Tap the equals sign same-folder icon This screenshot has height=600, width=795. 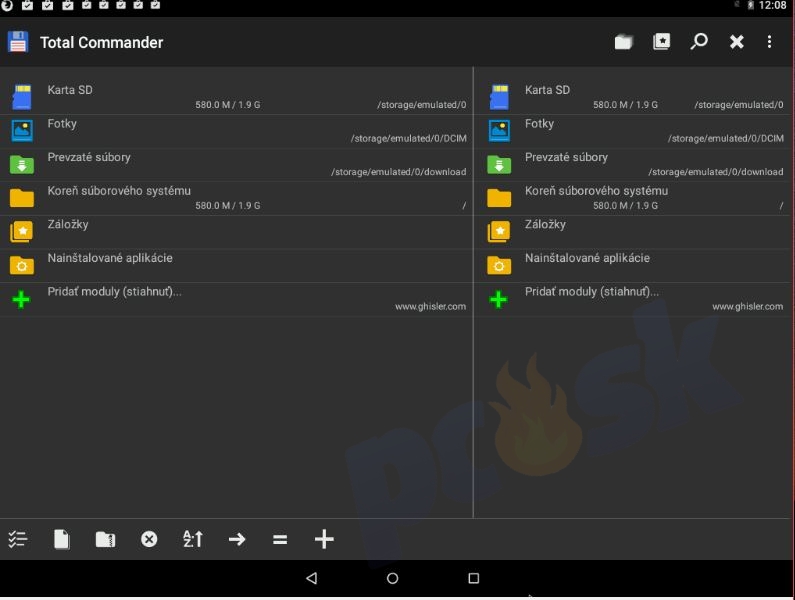click(x=280, y=539)
